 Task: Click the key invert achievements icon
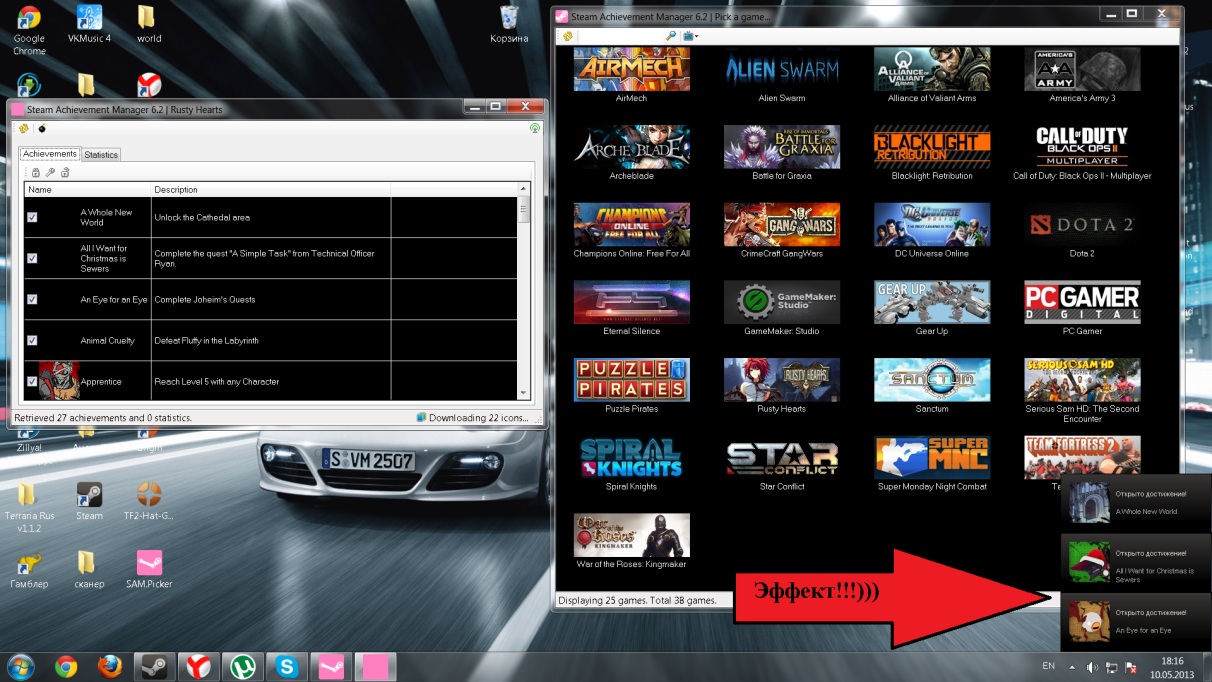click(50, 172)
